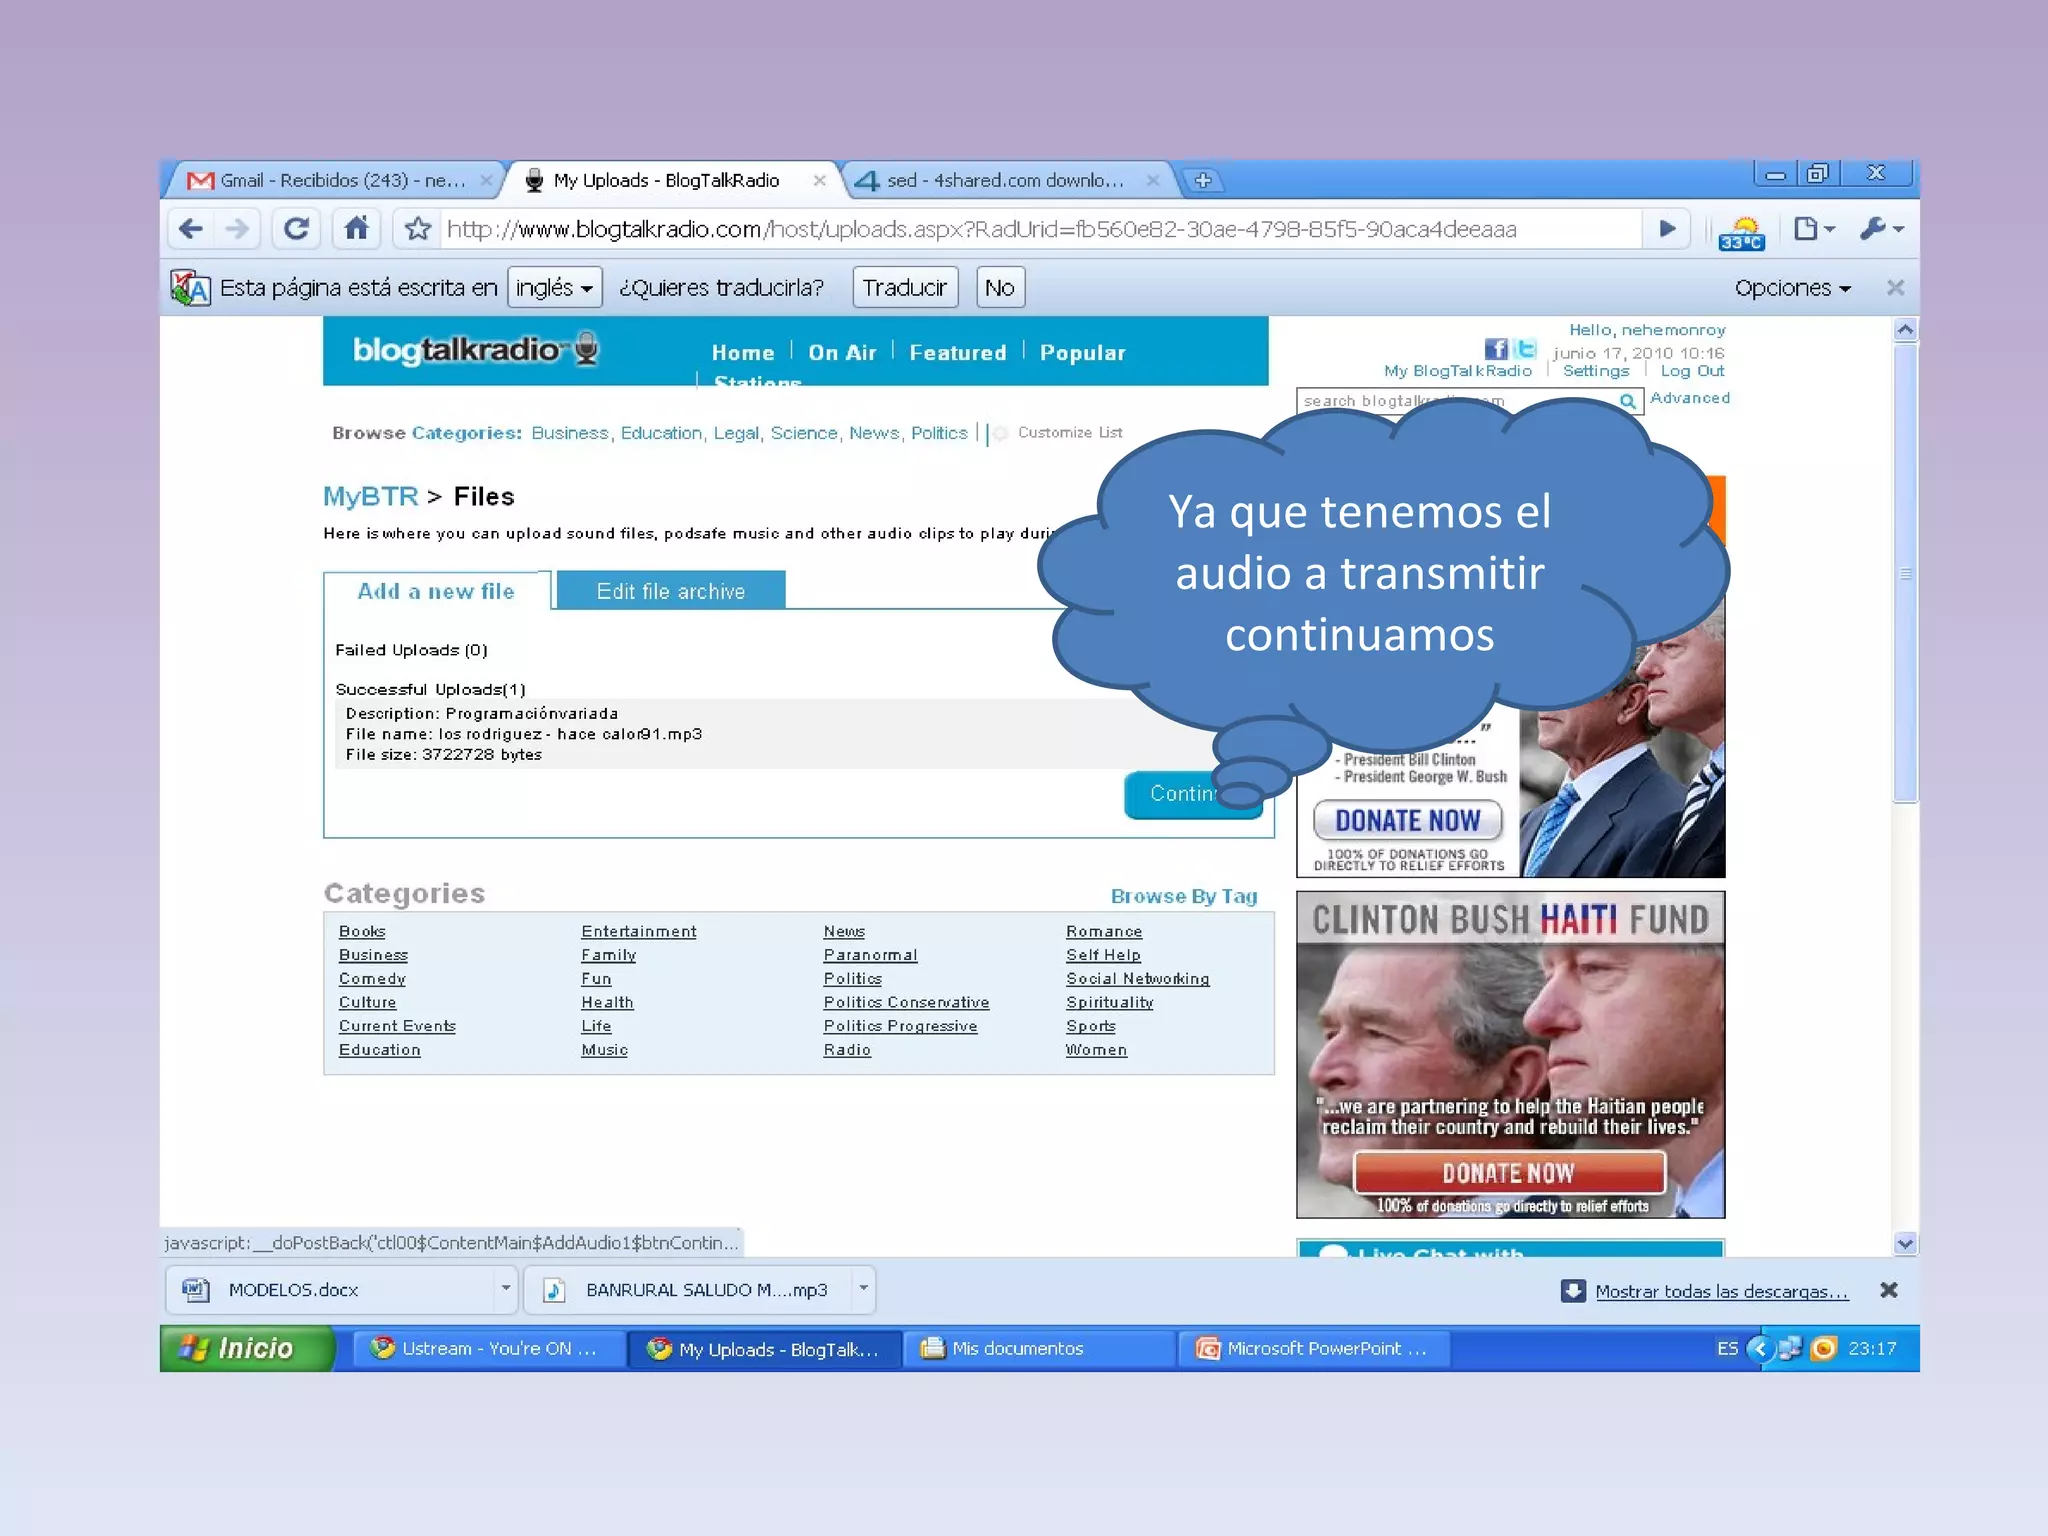This screenshot has width=2048, height=1536.
Task: Click the blogtalkradio logo
Action: pyautogui.click(x=475, y=350)
